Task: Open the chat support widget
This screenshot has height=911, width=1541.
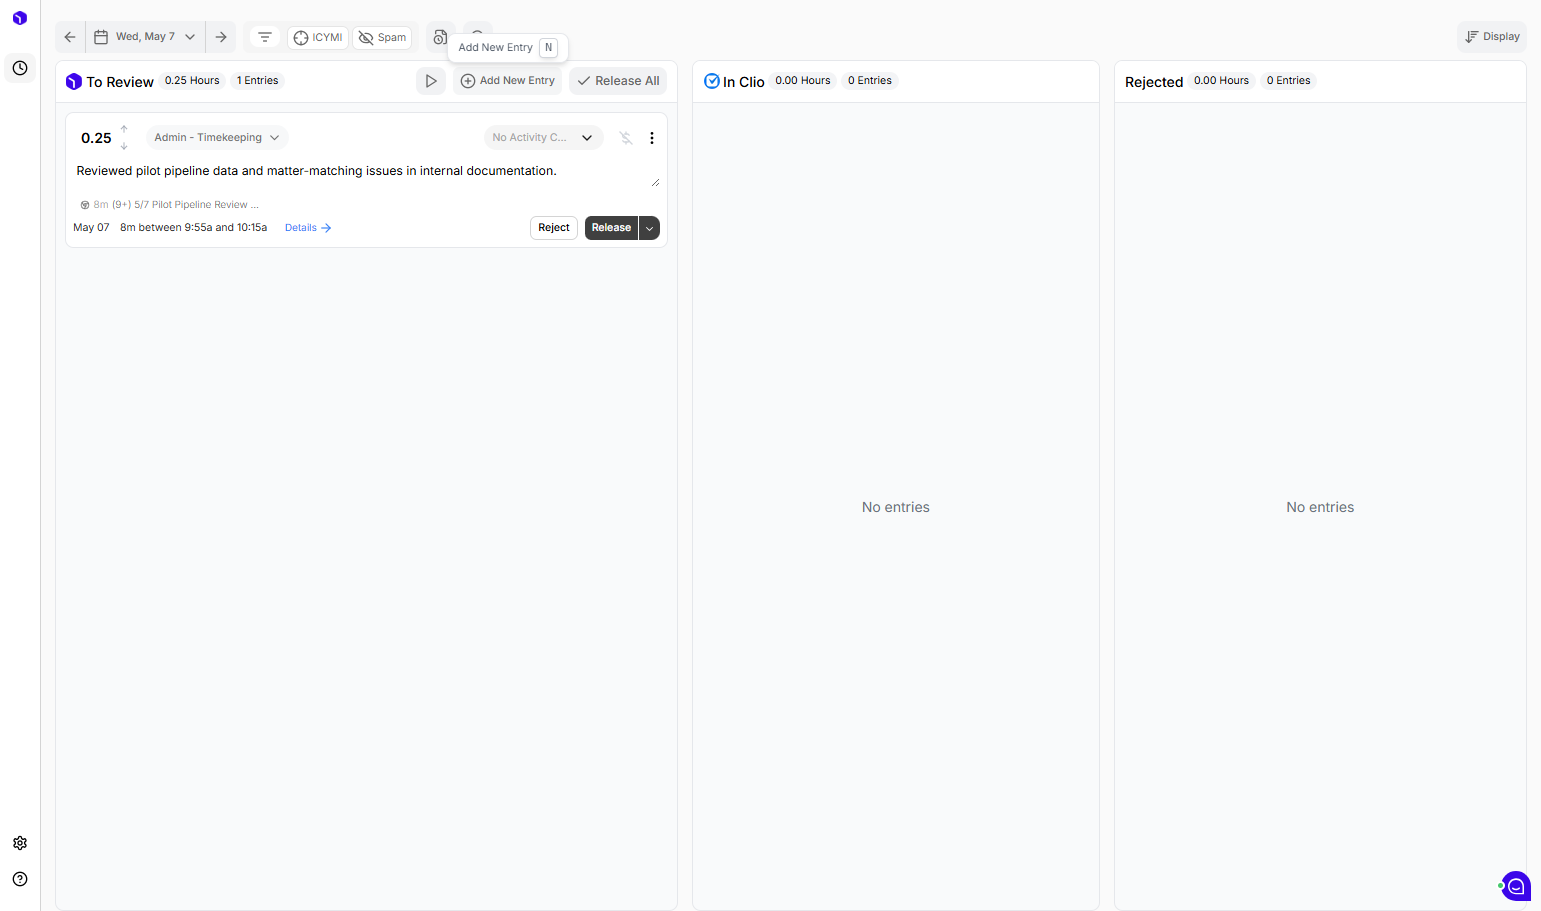Action: pos(1516,886)
